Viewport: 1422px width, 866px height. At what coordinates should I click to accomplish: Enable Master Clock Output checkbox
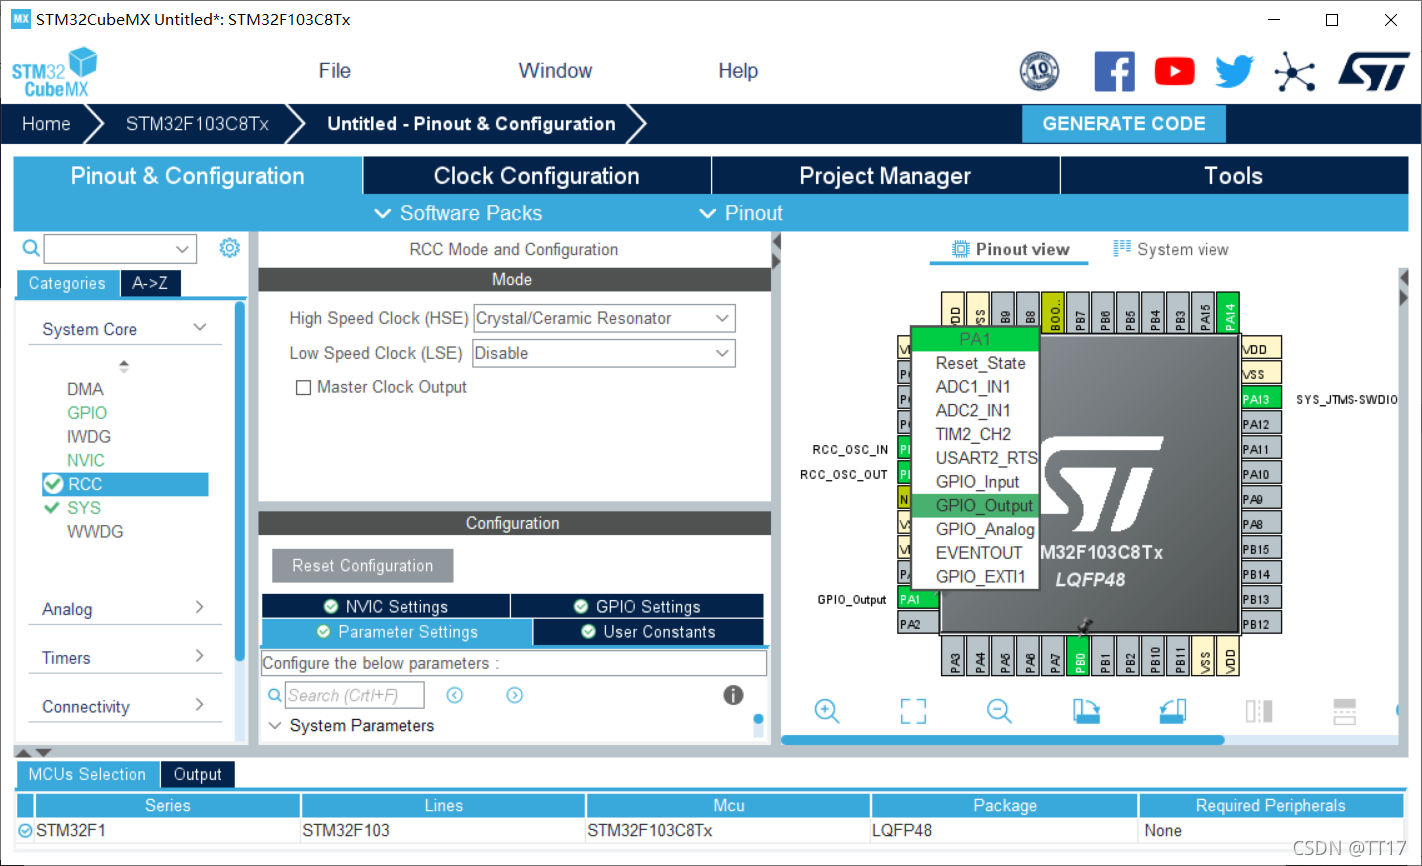click(303, 388)
